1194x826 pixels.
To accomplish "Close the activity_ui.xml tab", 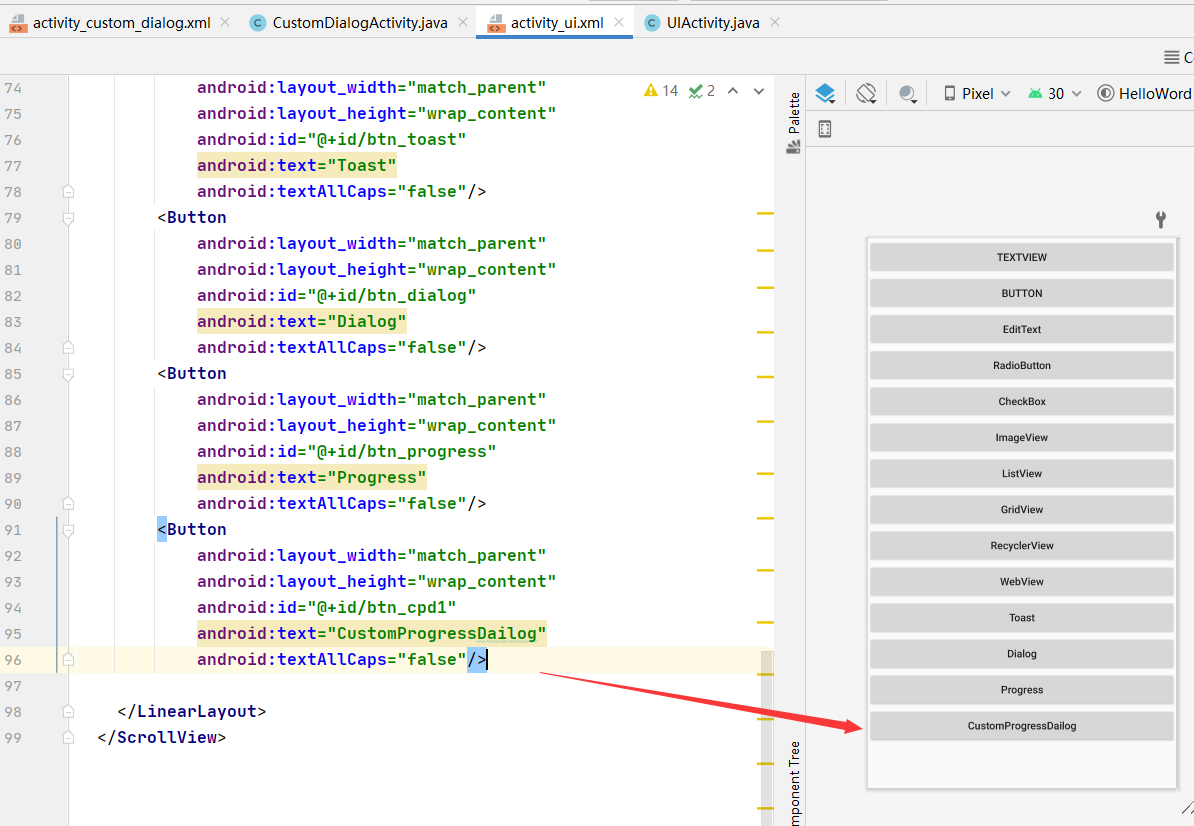I will [x=619, y=22].
